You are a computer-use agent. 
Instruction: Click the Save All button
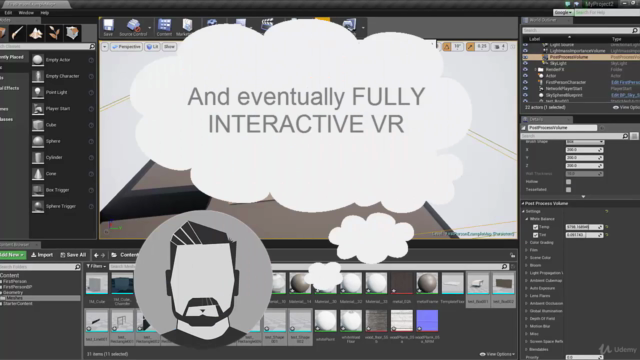(73, 255)
